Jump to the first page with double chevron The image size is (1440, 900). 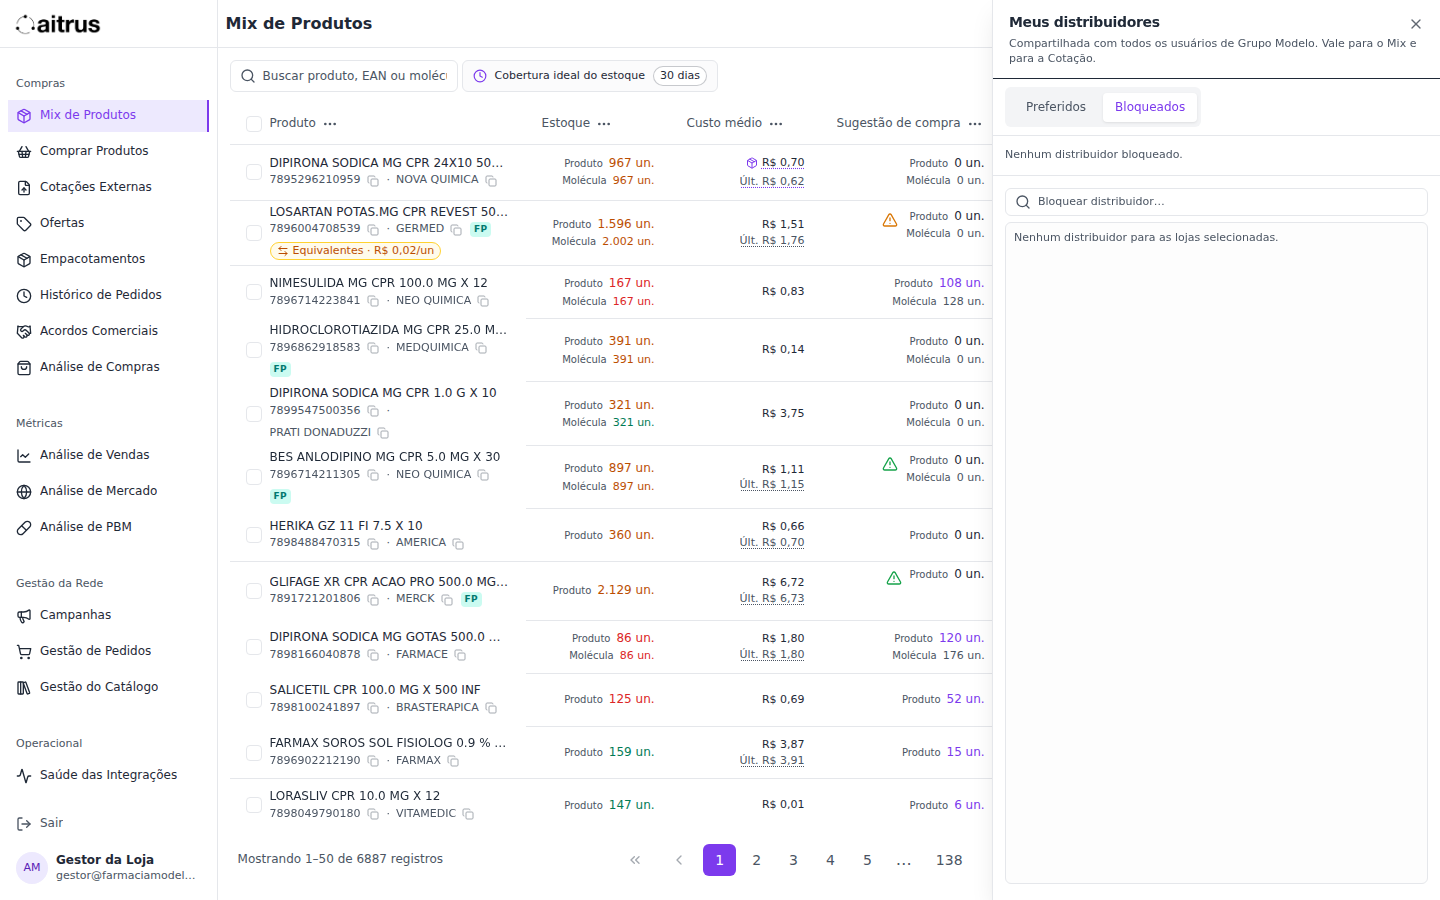635,860
